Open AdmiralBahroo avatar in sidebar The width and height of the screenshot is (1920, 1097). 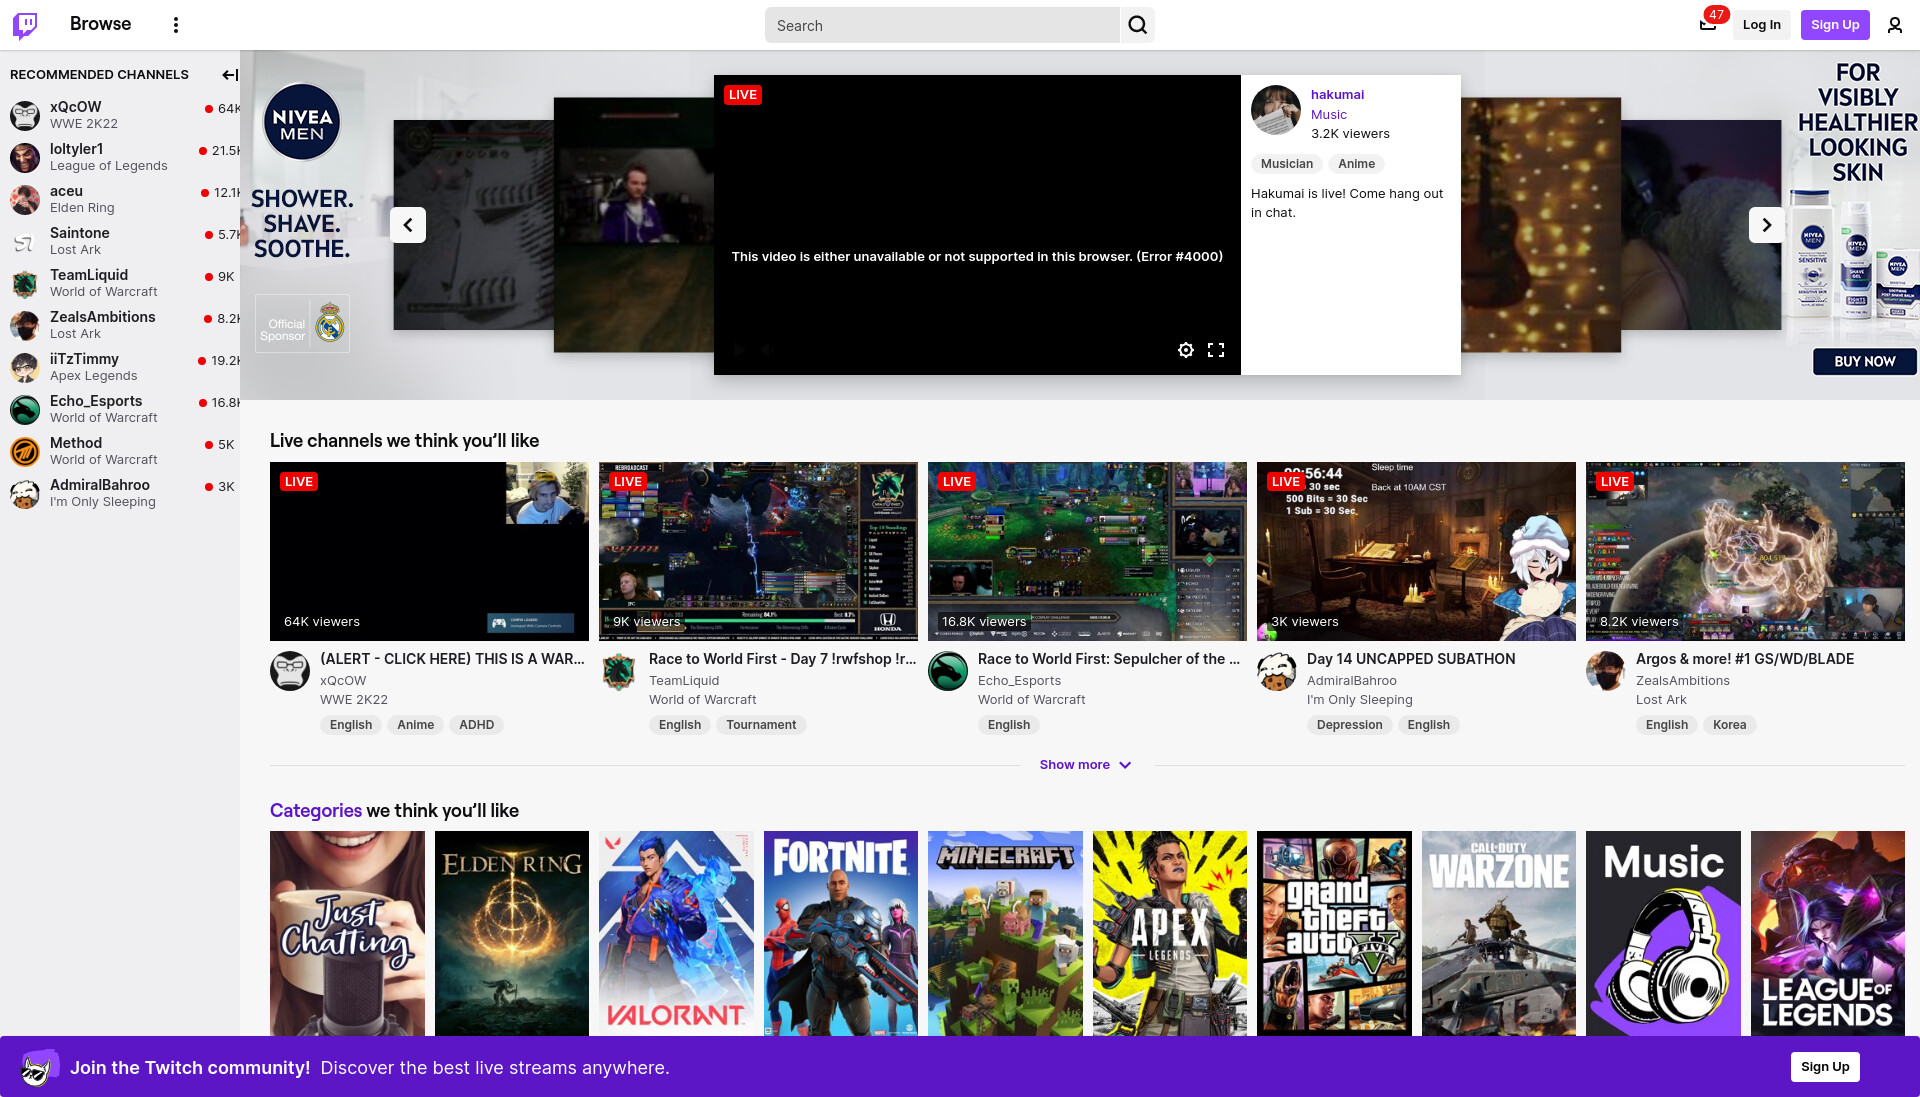coord(25,493)
